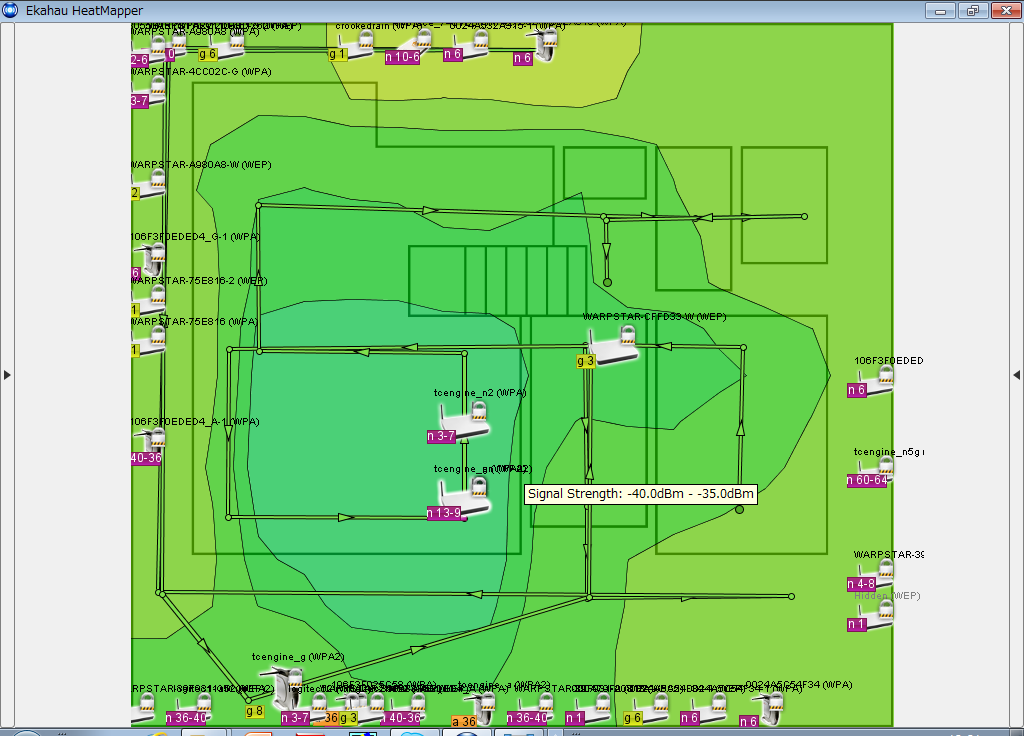Click the Ekahau HeatMapper window title text
1024x736 pixels.
coord(84,10)
